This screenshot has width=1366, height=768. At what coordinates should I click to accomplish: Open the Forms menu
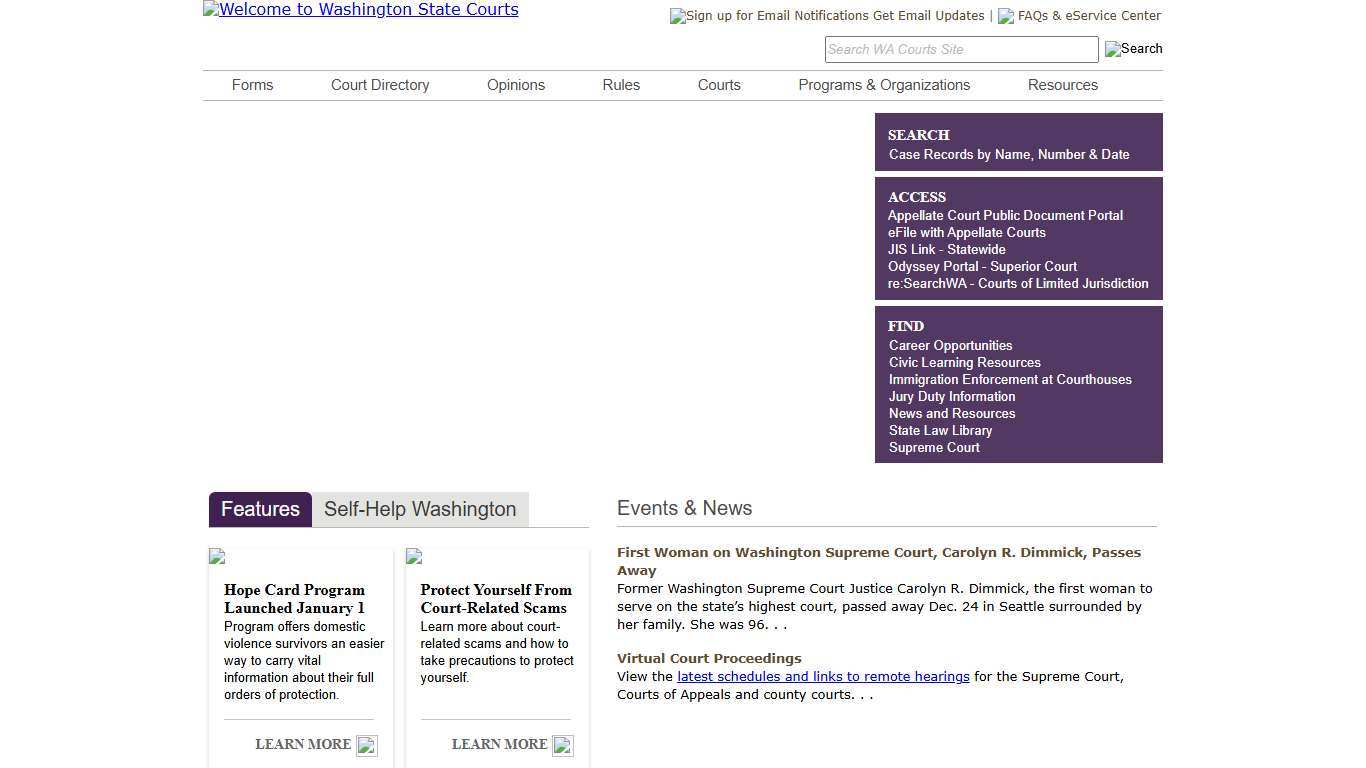[x=252, y=85]
